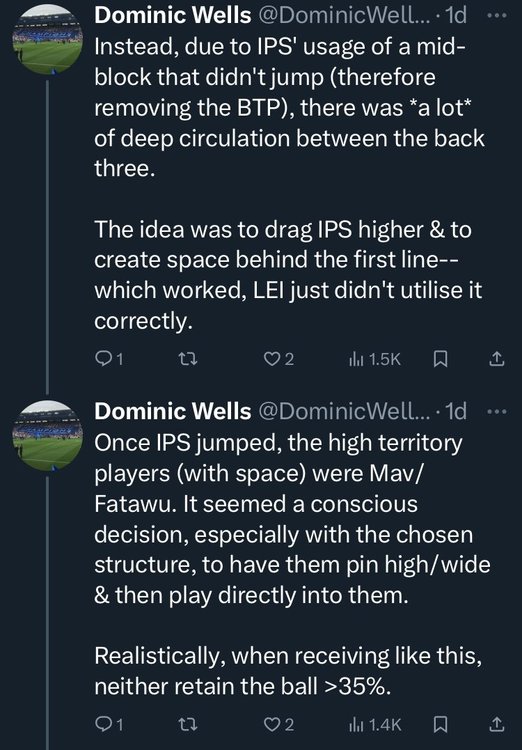This screenshot has height=750, width=522.
Task: Share the tweet with 1.4K views
Action: click(497, 725)
